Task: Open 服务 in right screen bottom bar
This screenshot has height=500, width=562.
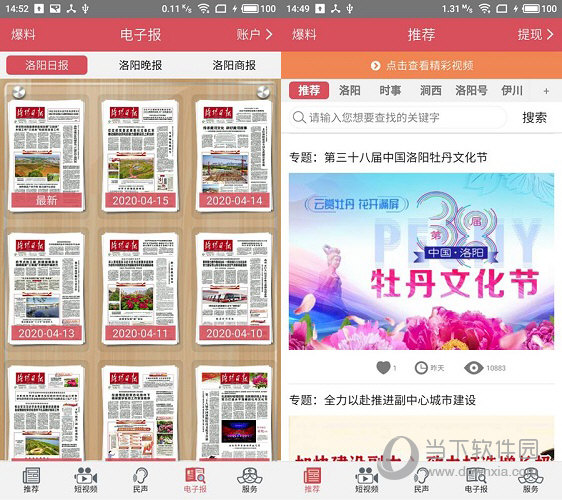Action: [530, 480]
